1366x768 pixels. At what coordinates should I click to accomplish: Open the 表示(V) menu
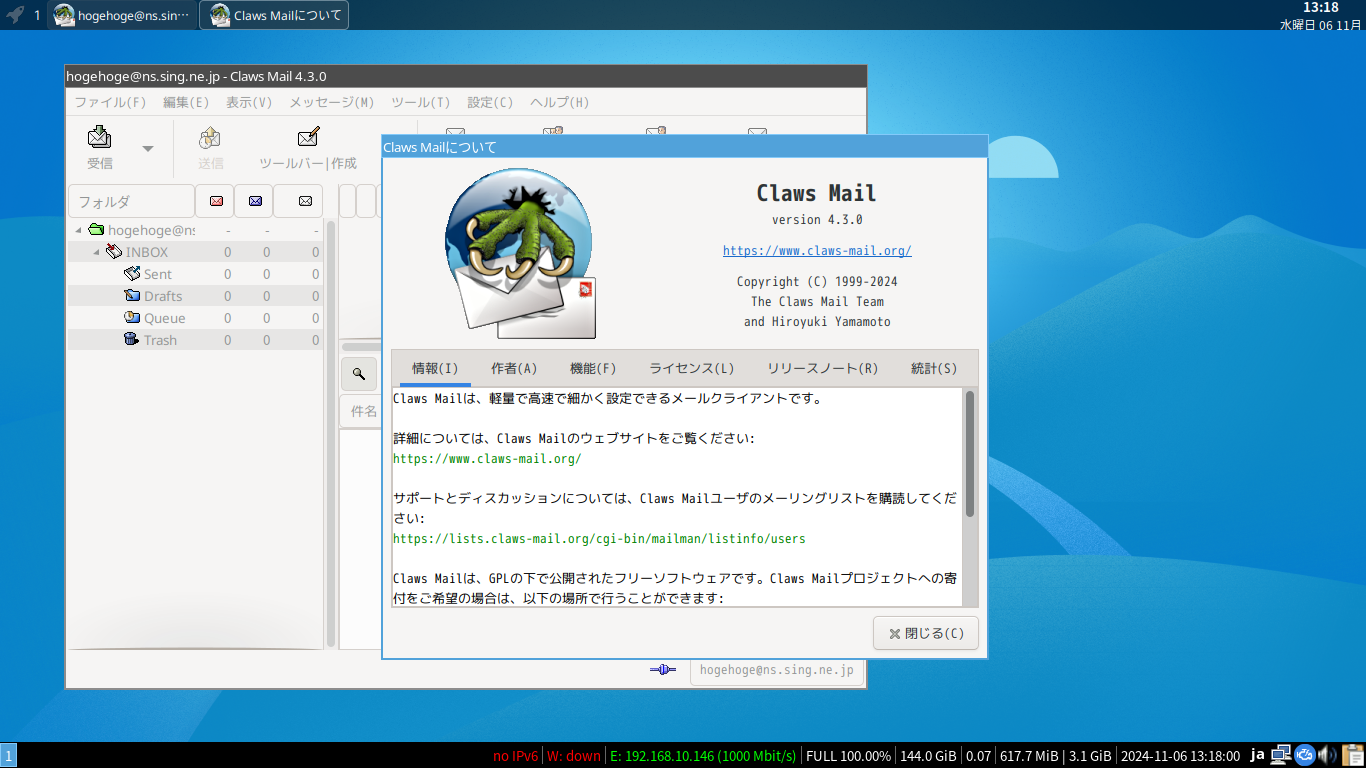(249, 102)
